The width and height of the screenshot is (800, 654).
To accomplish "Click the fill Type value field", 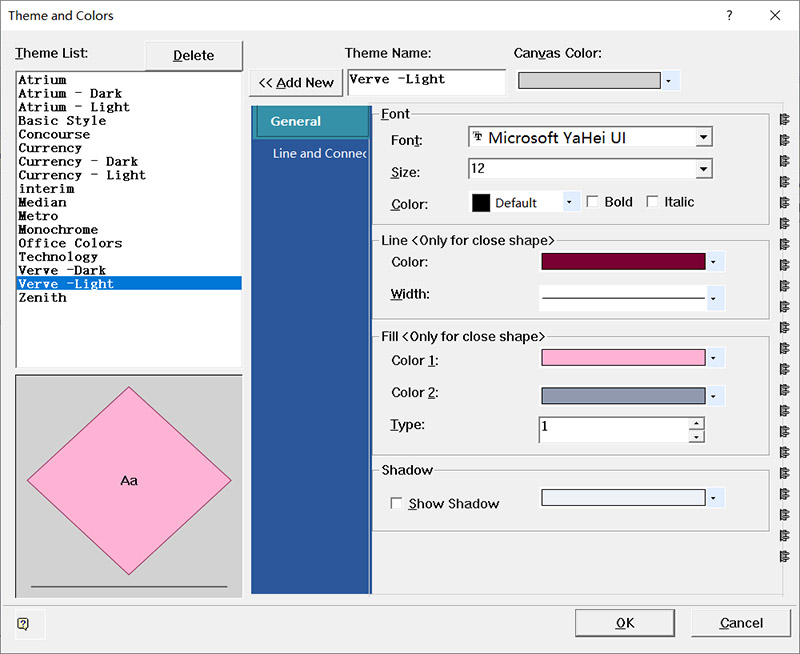I will pyautogui.click(x=614, y=430).
